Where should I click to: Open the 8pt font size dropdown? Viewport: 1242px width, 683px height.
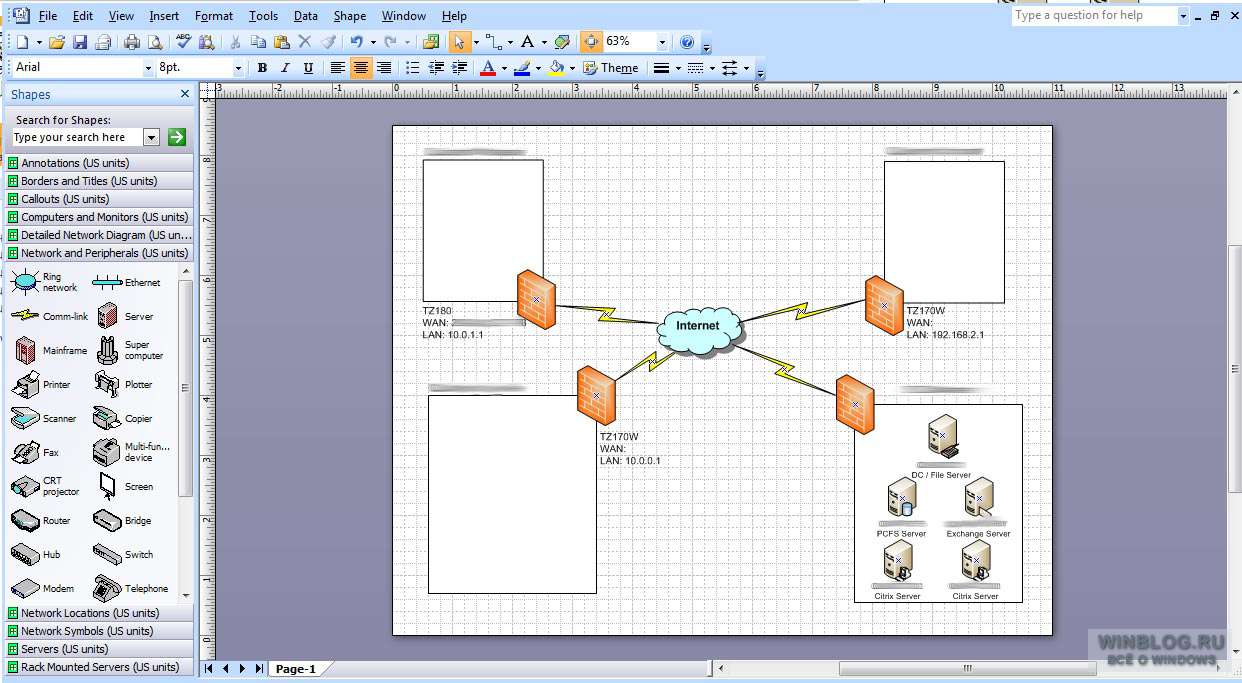coord(238,68)
